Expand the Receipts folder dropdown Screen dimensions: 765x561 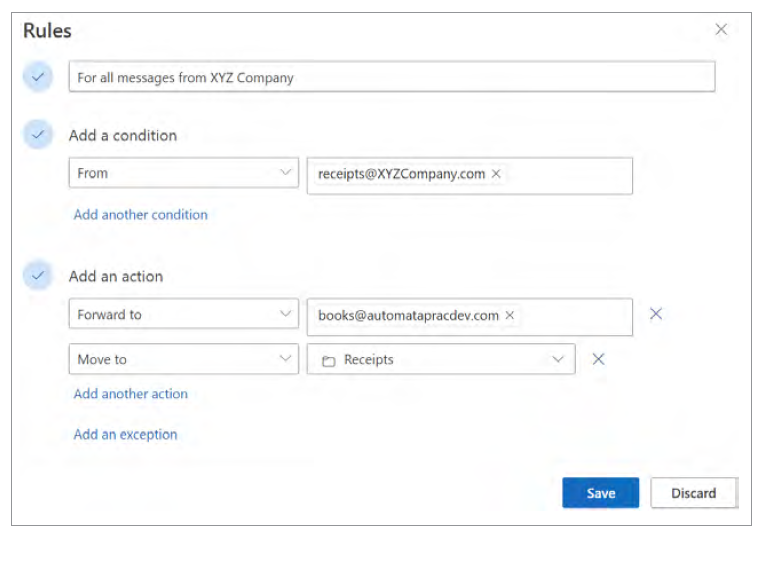tap(558, 359)
